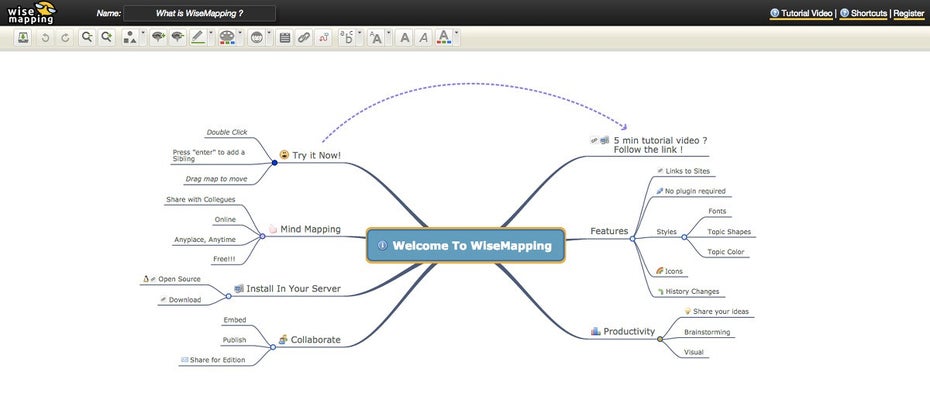Screen dimensions: 930x407
Task: Click the WiseMapping logo
Action: [31, 12]
